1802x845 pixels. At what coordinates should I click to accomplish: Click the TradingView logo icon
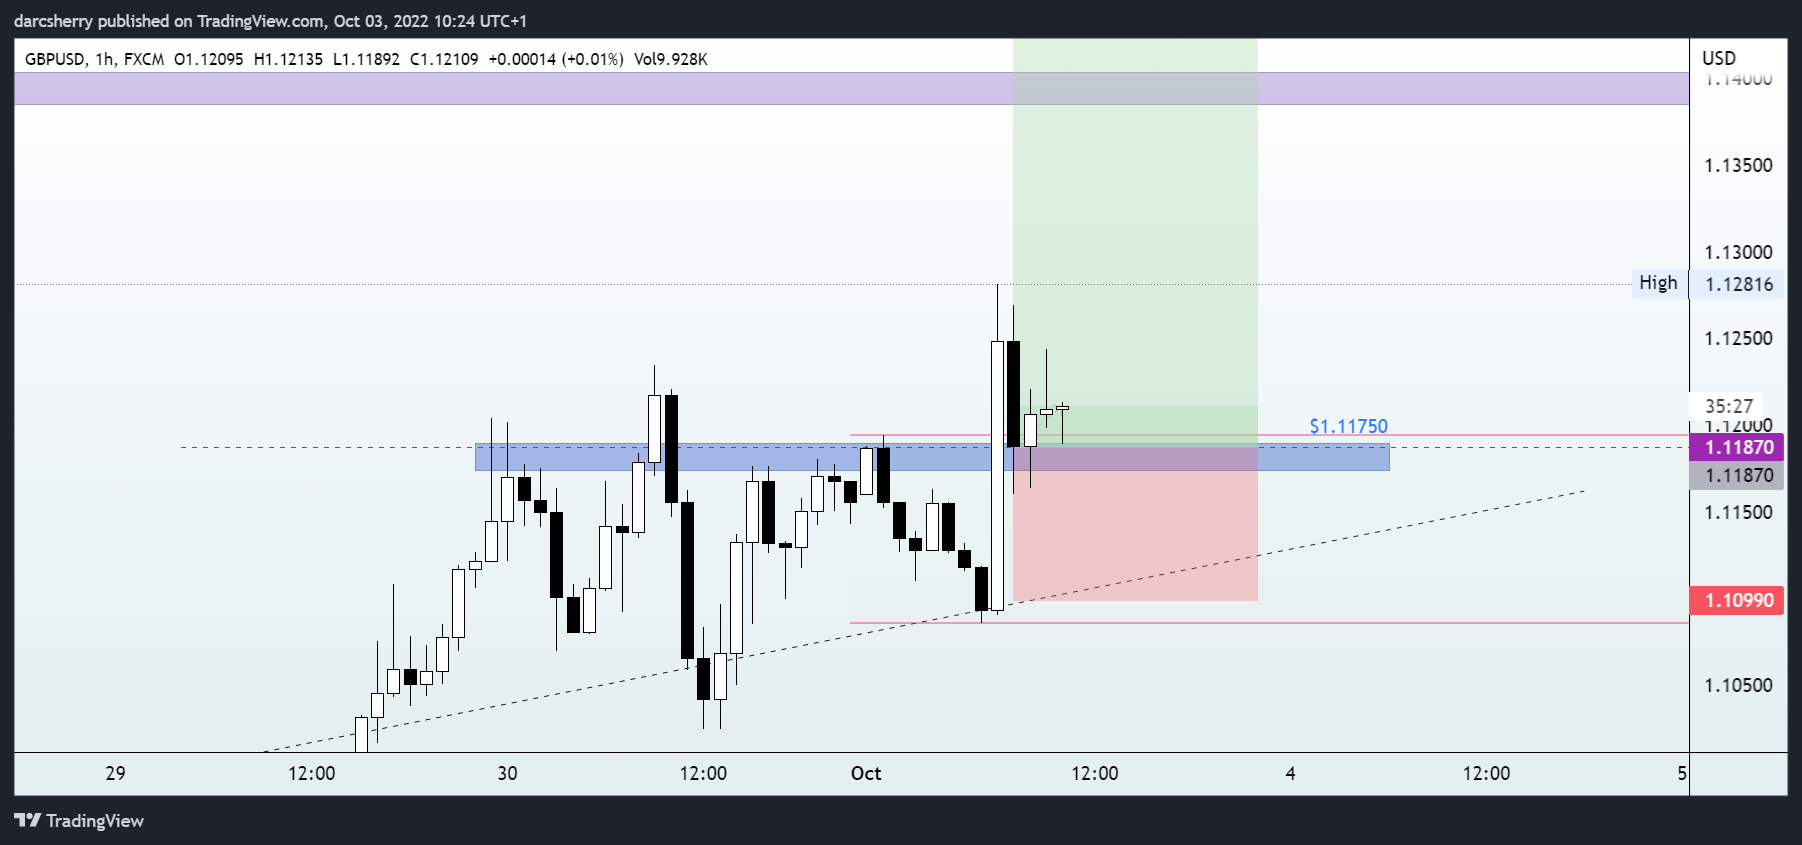coord(28,821)
